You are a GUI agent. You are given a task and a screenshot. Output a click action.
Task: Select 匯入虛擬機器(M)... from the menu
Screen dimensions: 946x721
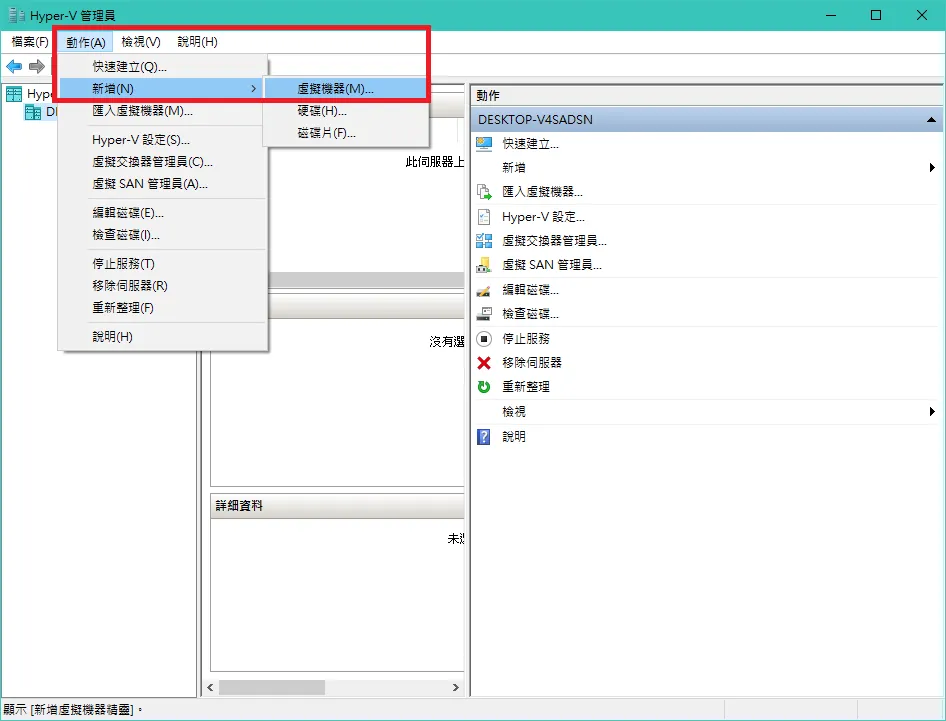point(163,111)
